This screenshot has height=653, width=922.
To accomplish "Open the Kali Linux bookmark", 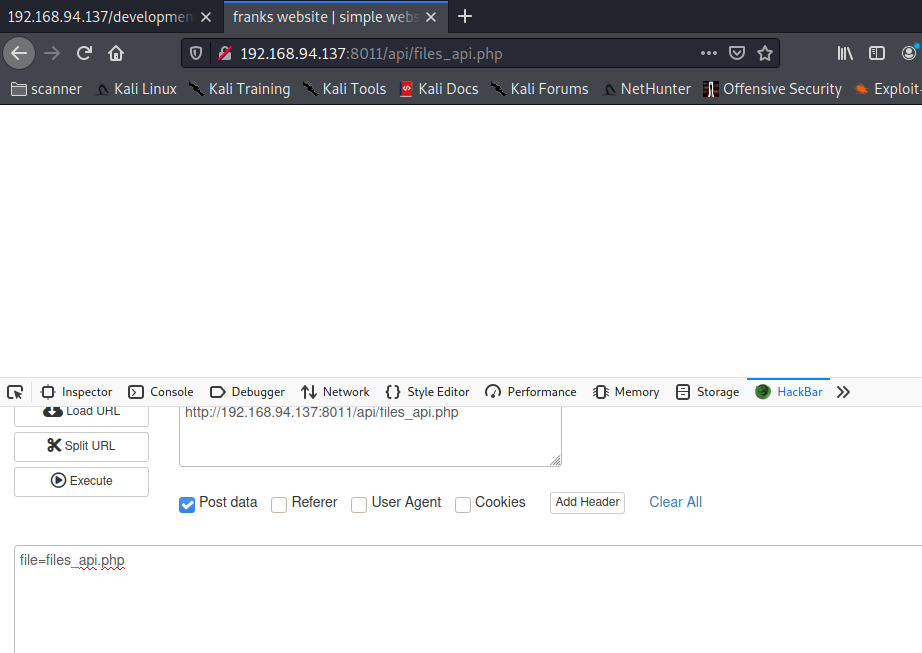I will pos(136,89).
